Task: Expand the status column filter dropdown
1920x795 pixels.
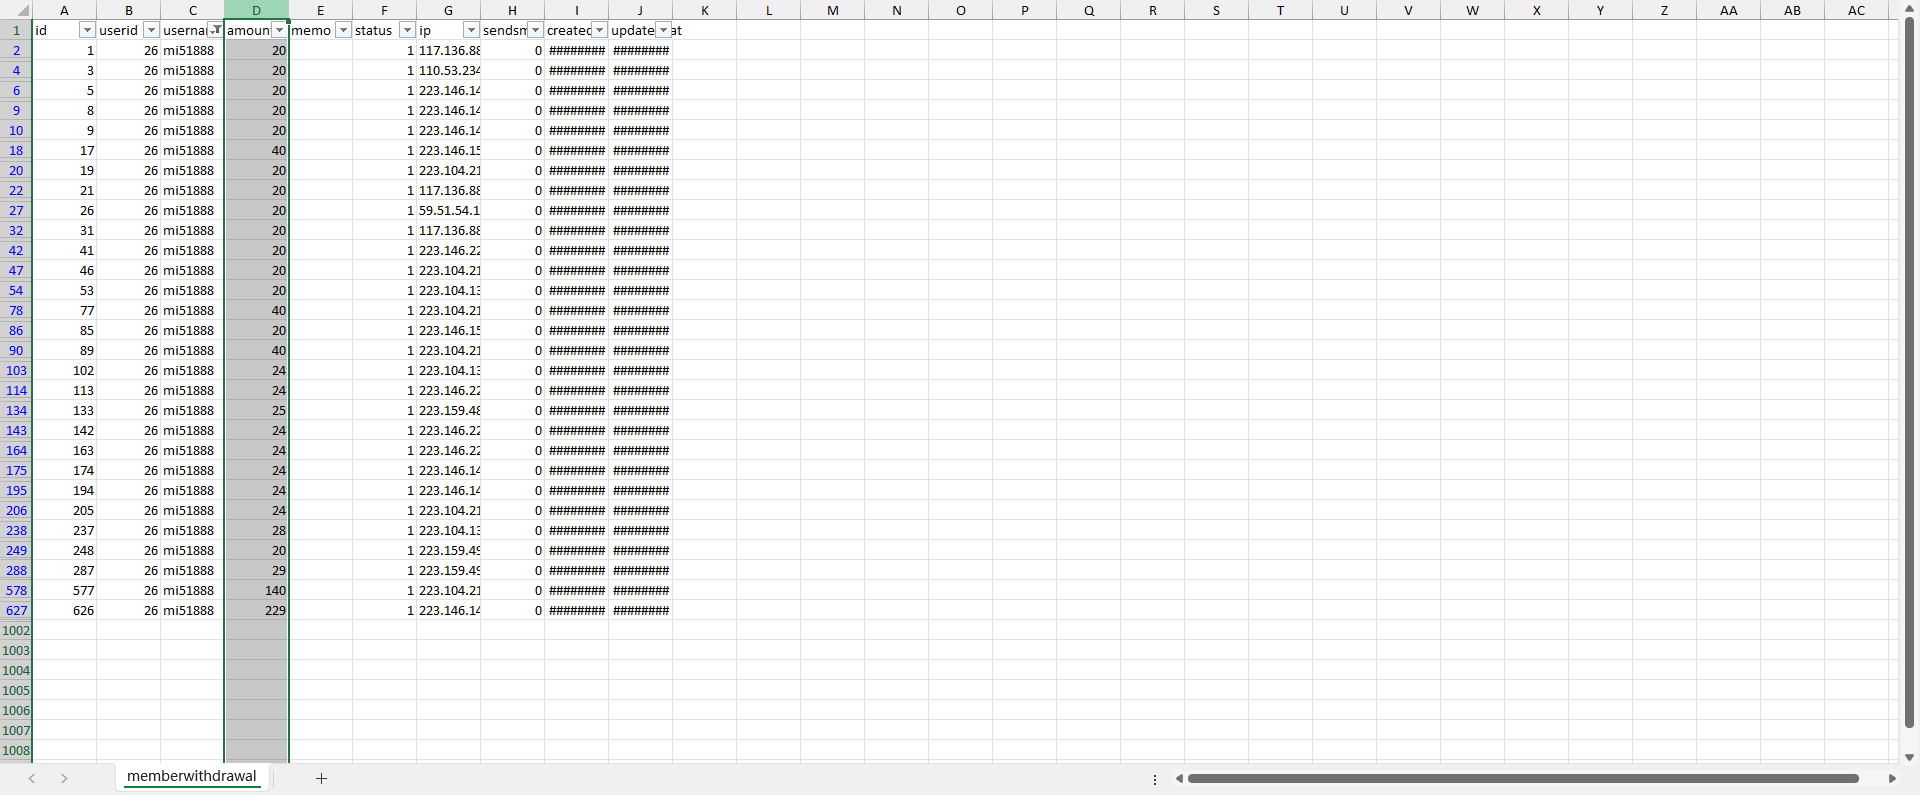Action: 407,30
